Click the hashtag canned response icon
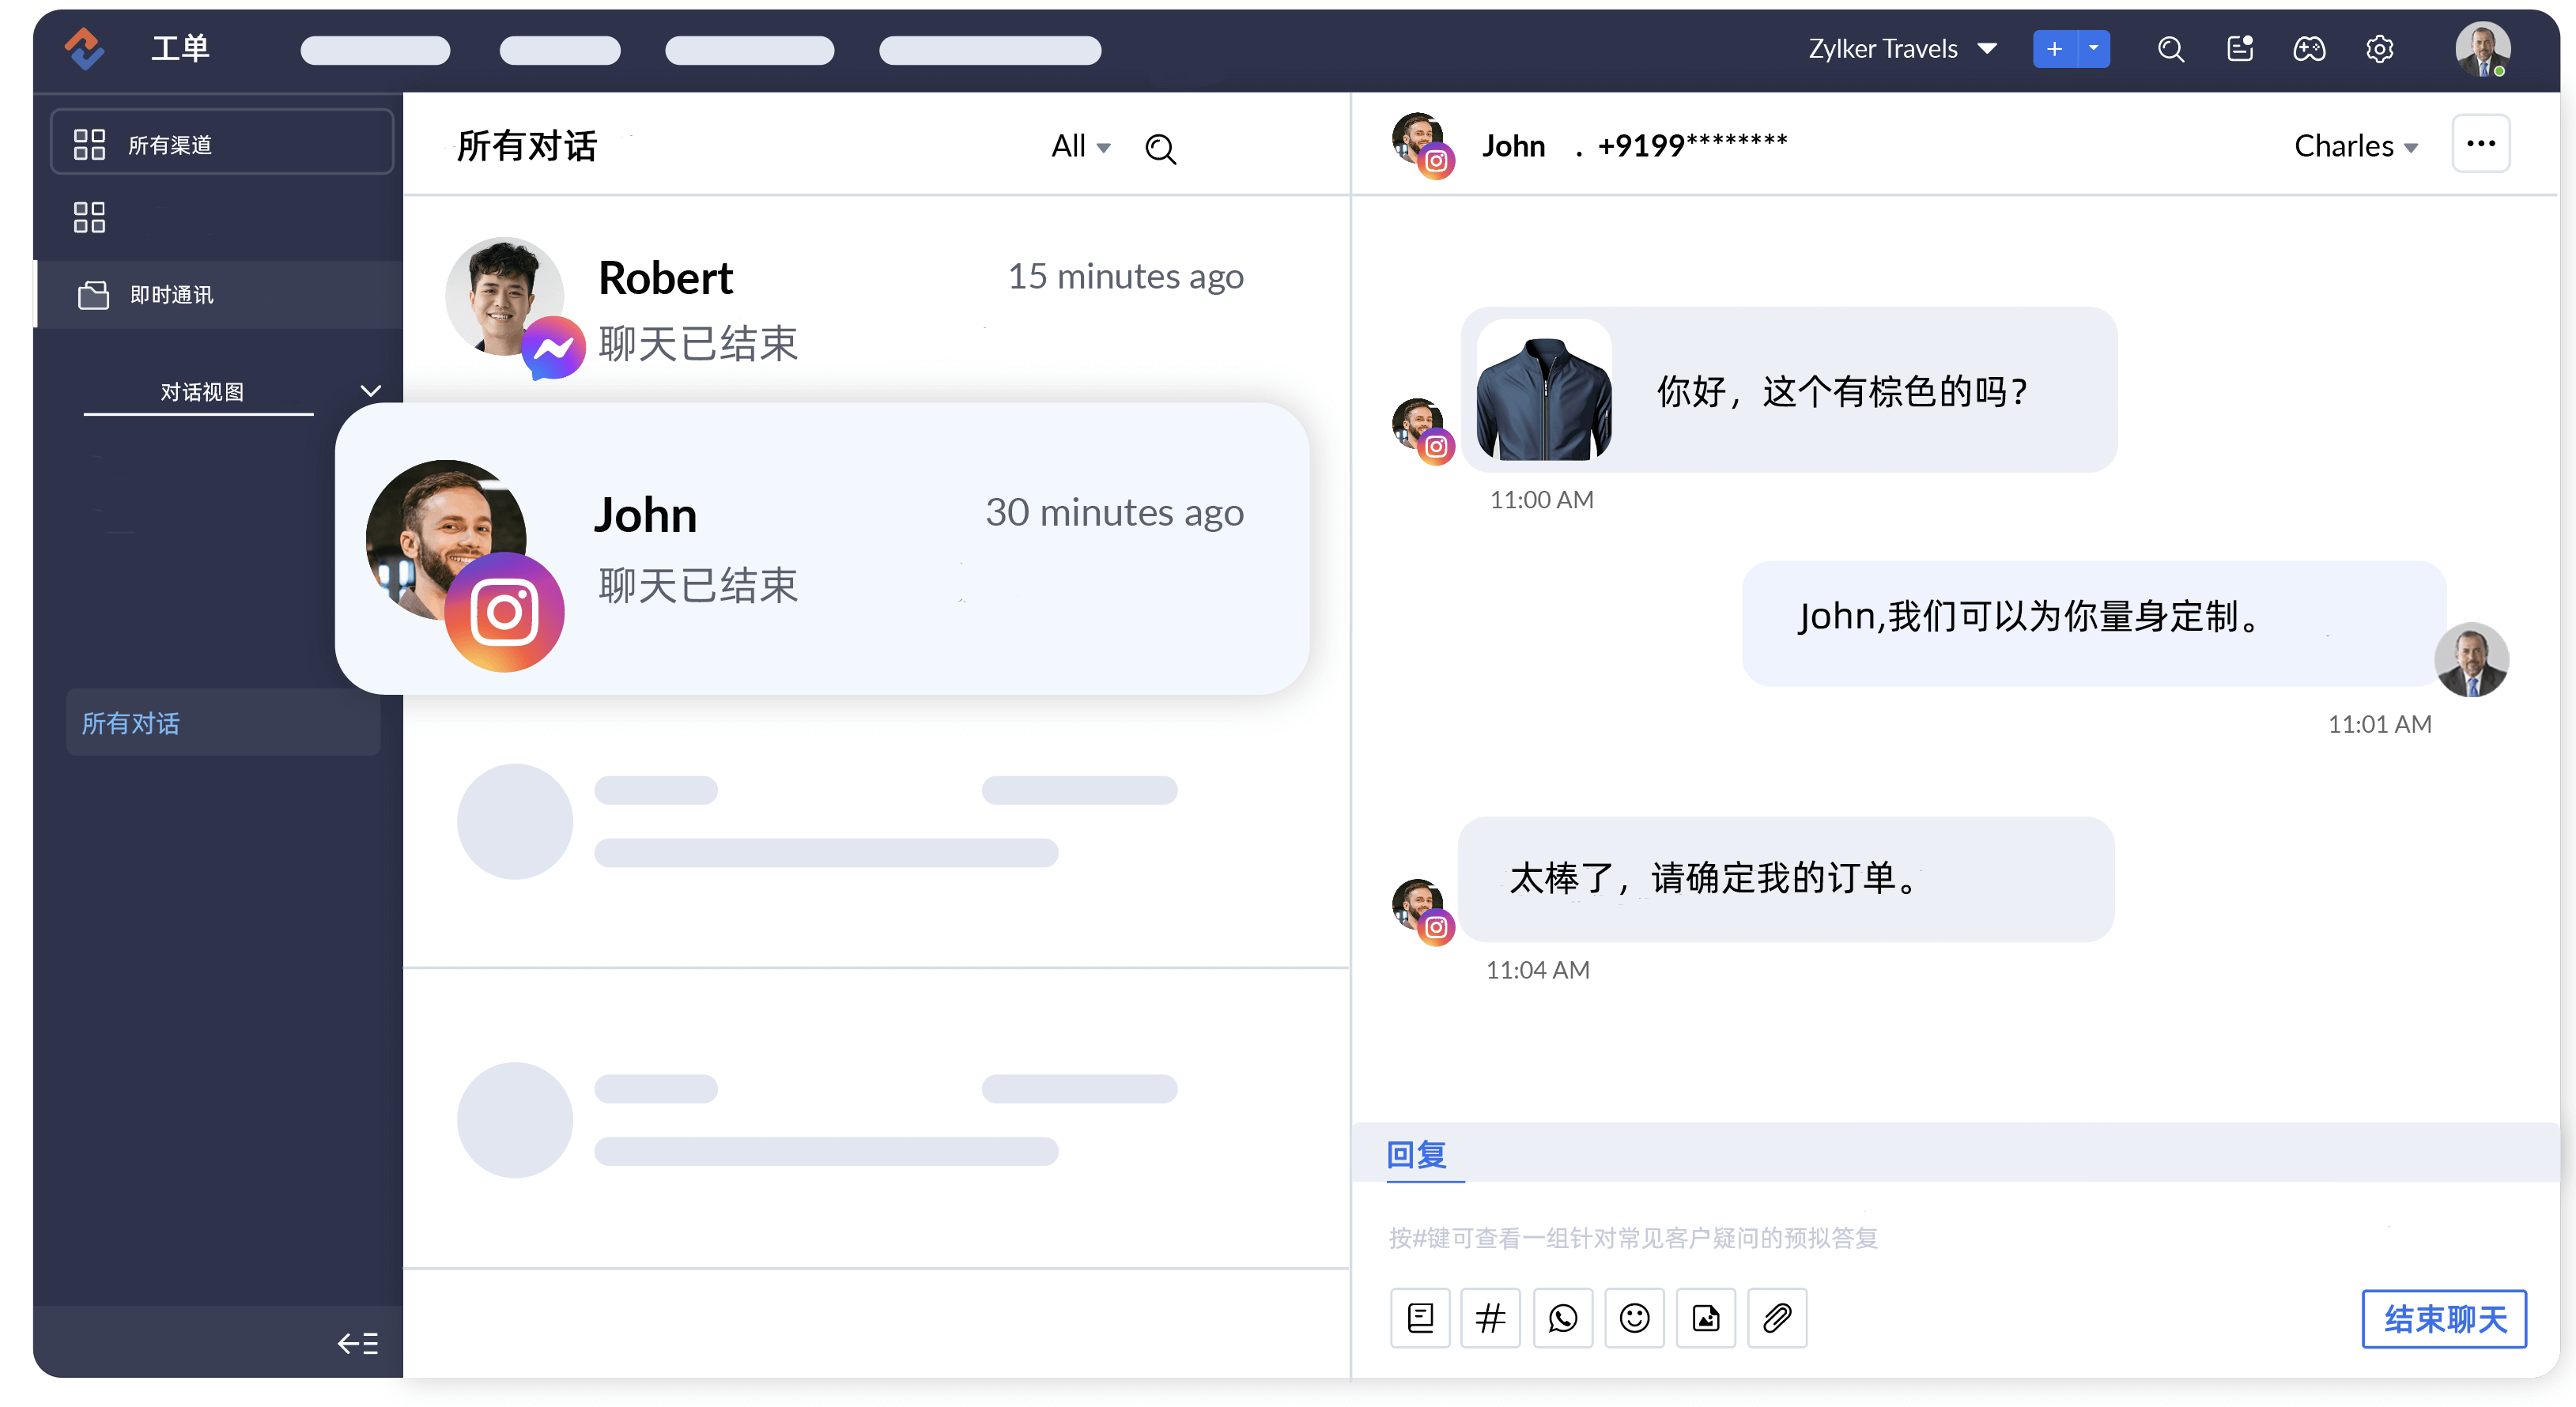This screenshot has width=2576, height=1407. tap(1490, 1317)
